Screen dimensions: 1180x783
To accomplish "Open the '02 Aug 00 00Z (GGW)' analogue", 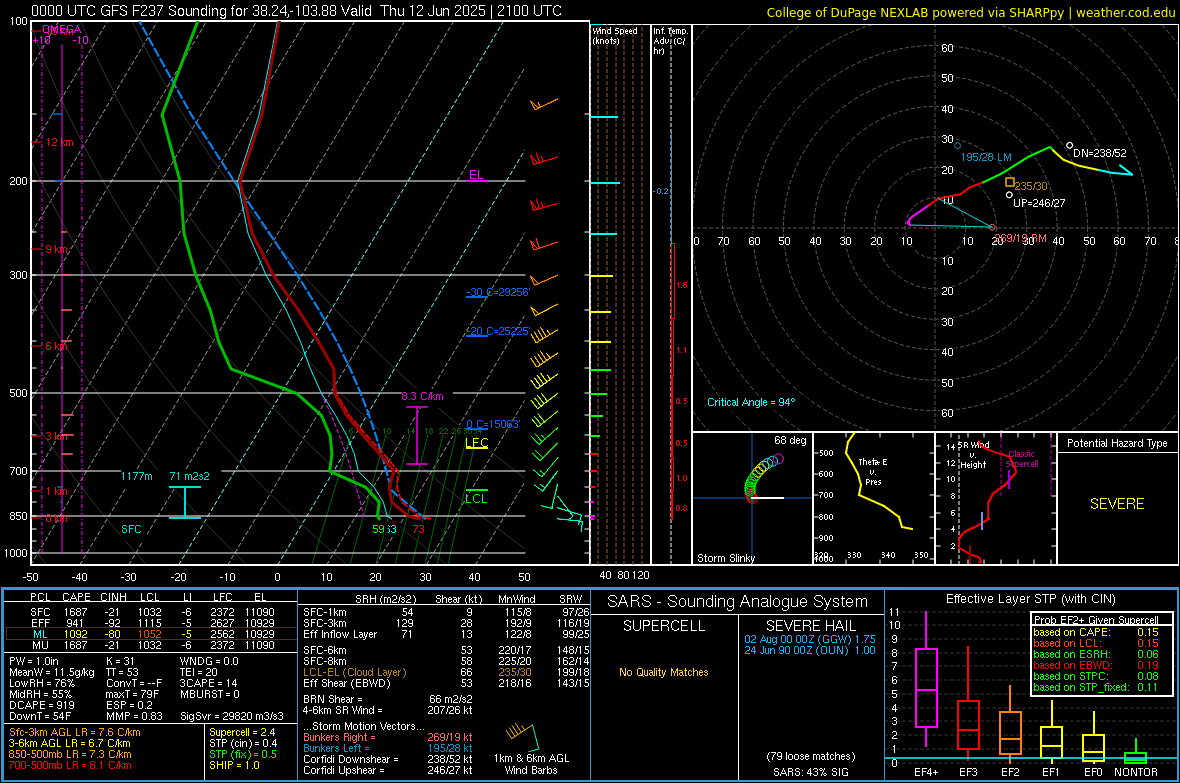I will tap(810, 638).
